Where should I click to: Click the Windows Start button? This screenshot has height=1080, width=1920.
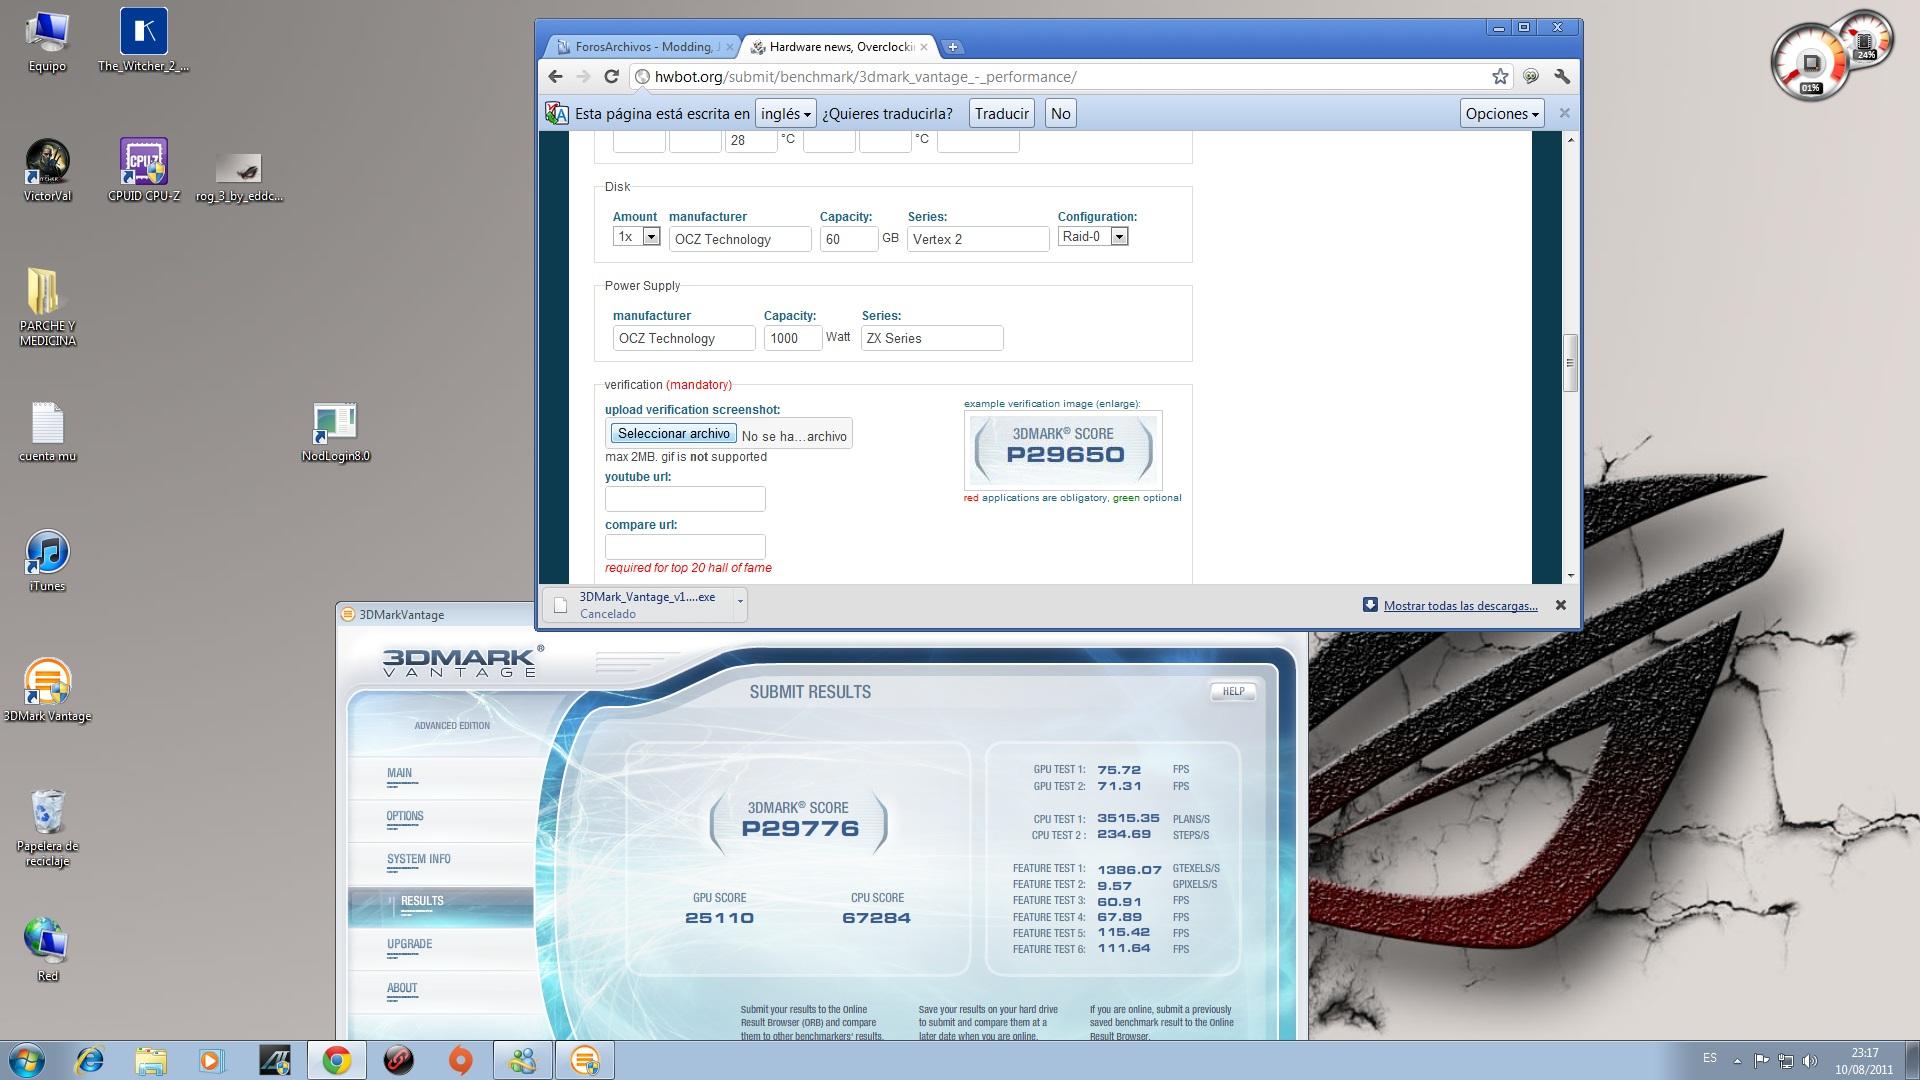(x=26, y=1060)
